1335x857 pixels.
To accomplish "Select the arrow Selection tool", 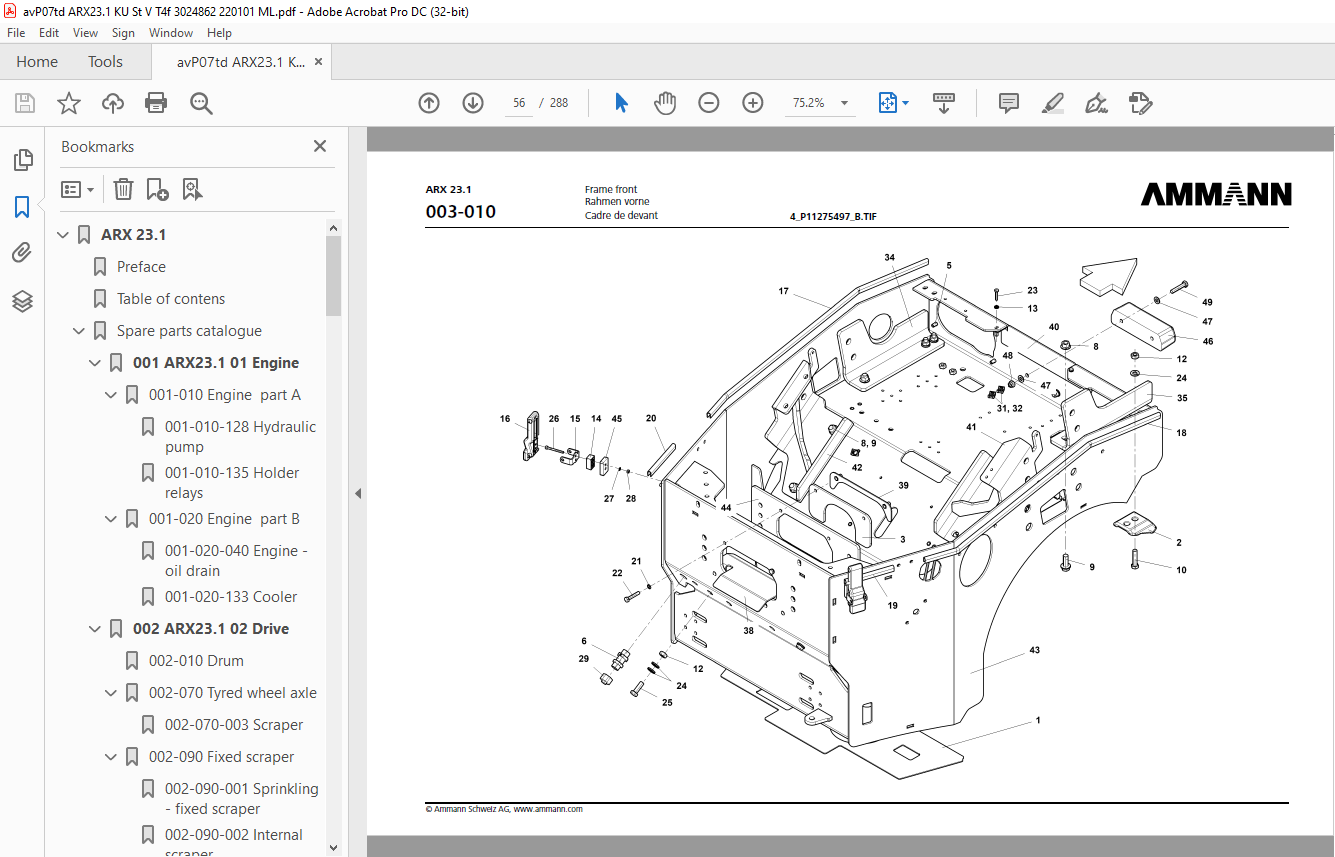I will (x=621, y=103).
